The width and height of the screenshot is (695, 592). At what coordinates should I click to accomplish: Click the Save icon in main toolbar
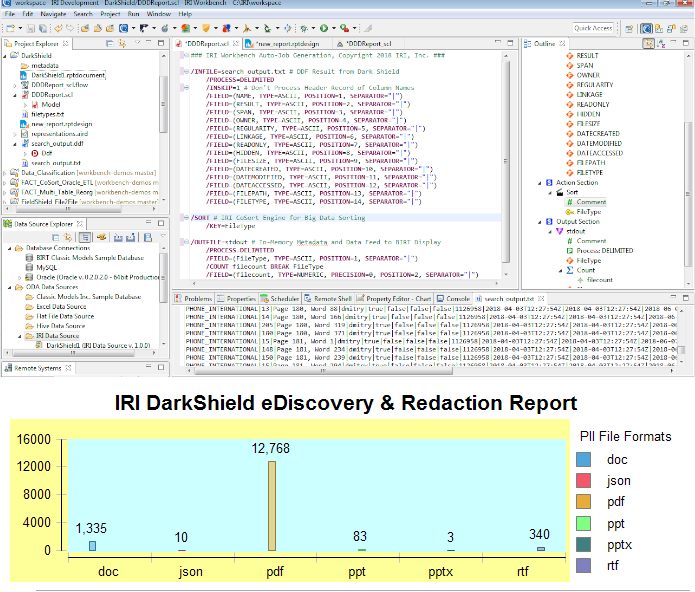click(31, 28)
